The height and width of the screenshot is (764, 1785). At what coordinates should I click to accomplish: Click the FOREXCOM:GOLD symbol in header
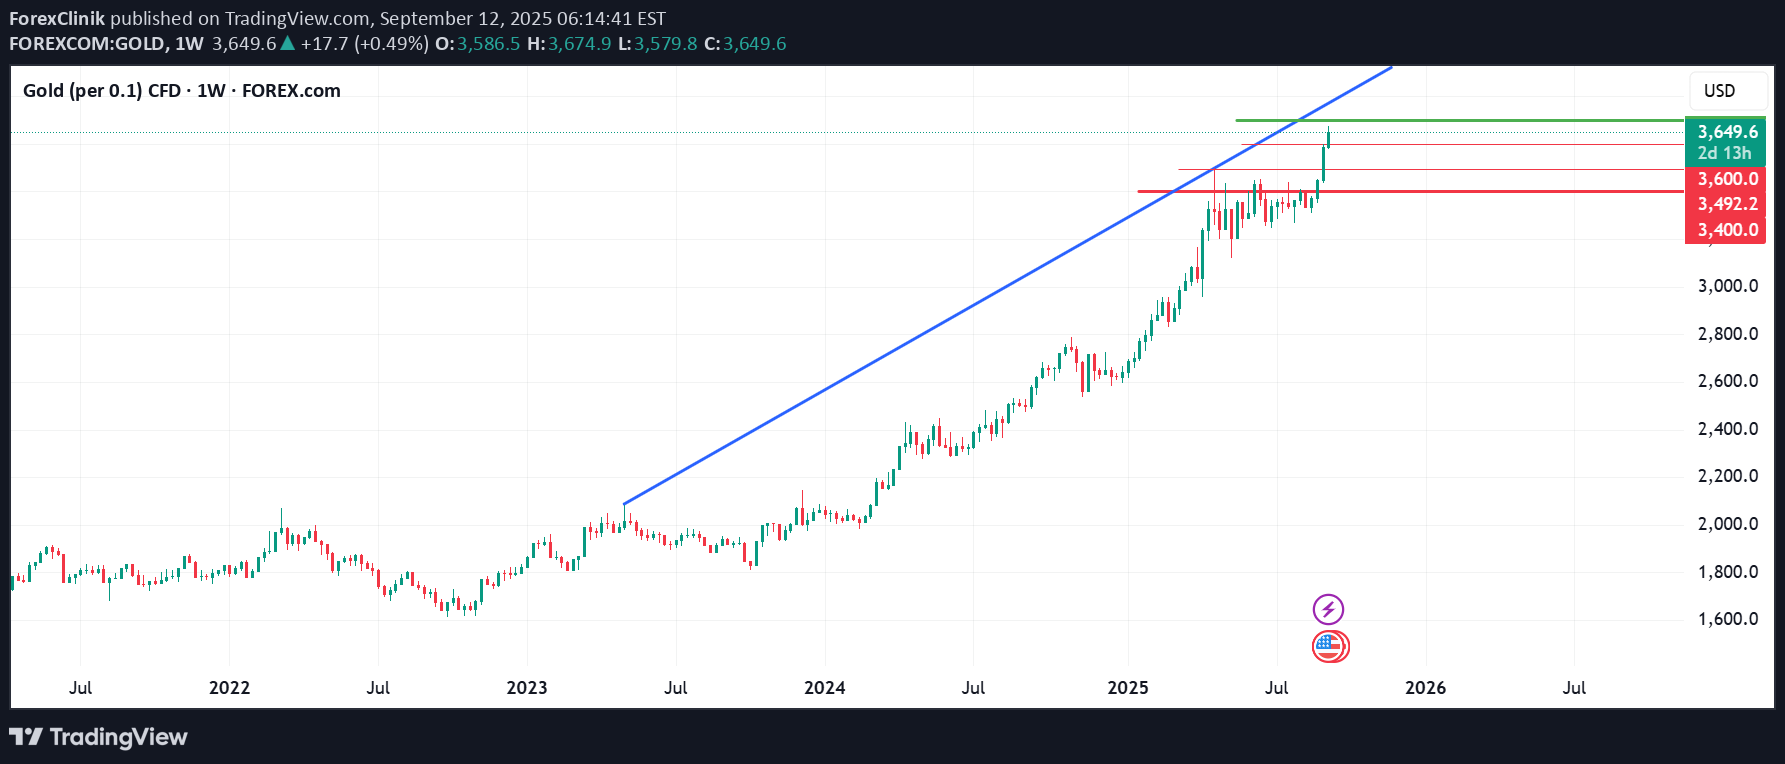[86, 44]
